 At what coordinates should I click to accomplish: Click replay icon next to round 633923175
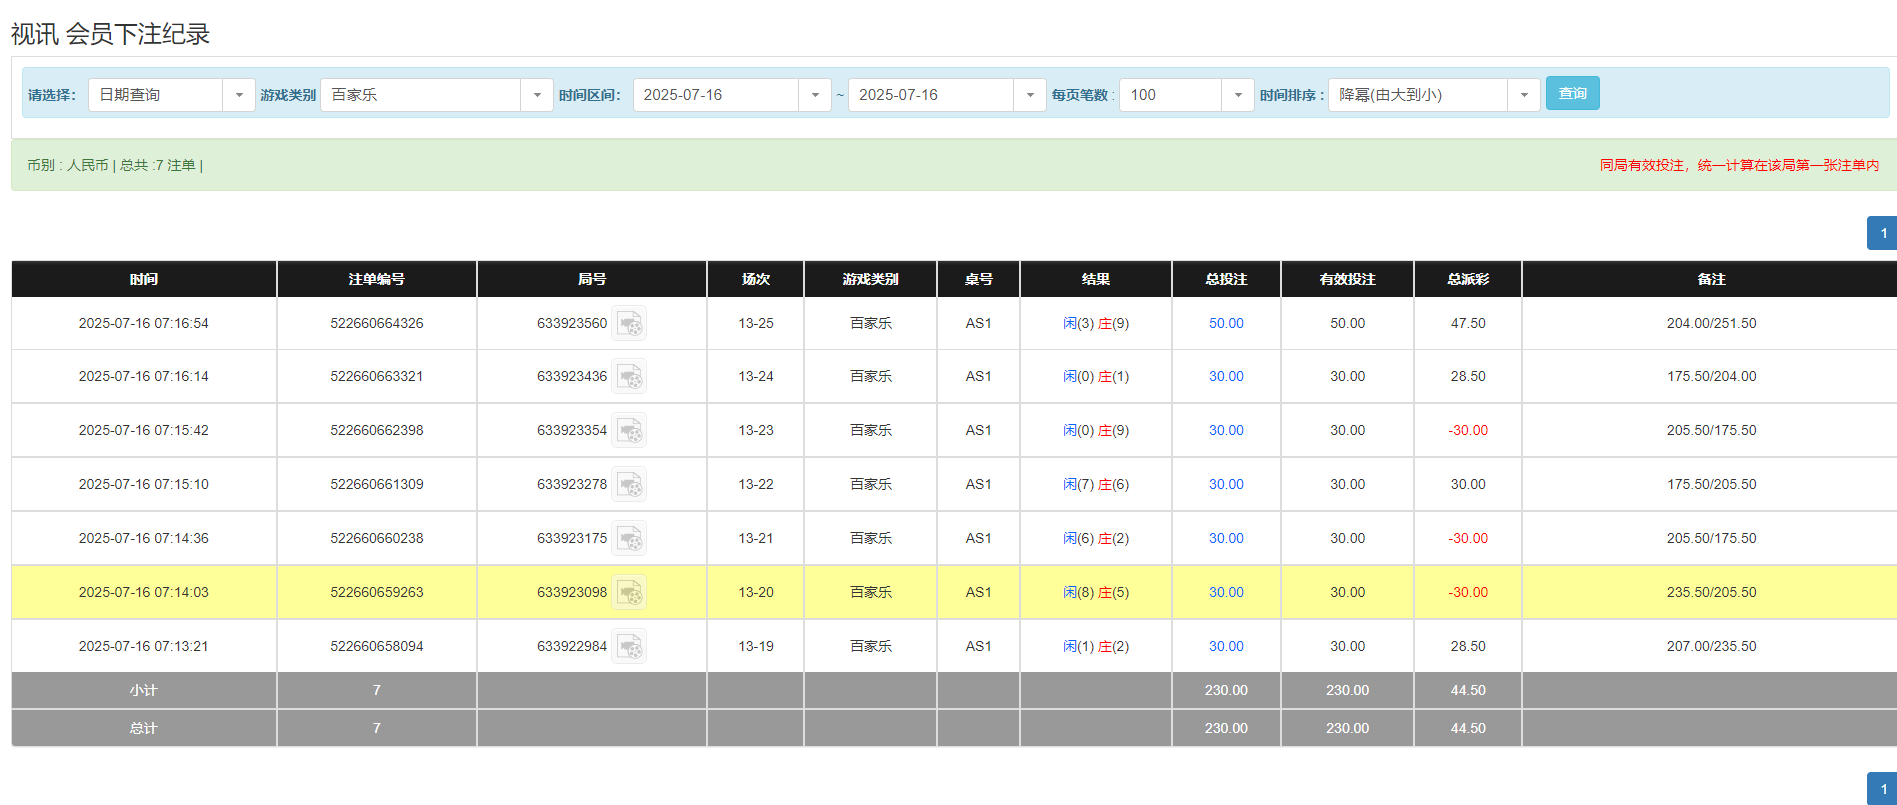629,539
